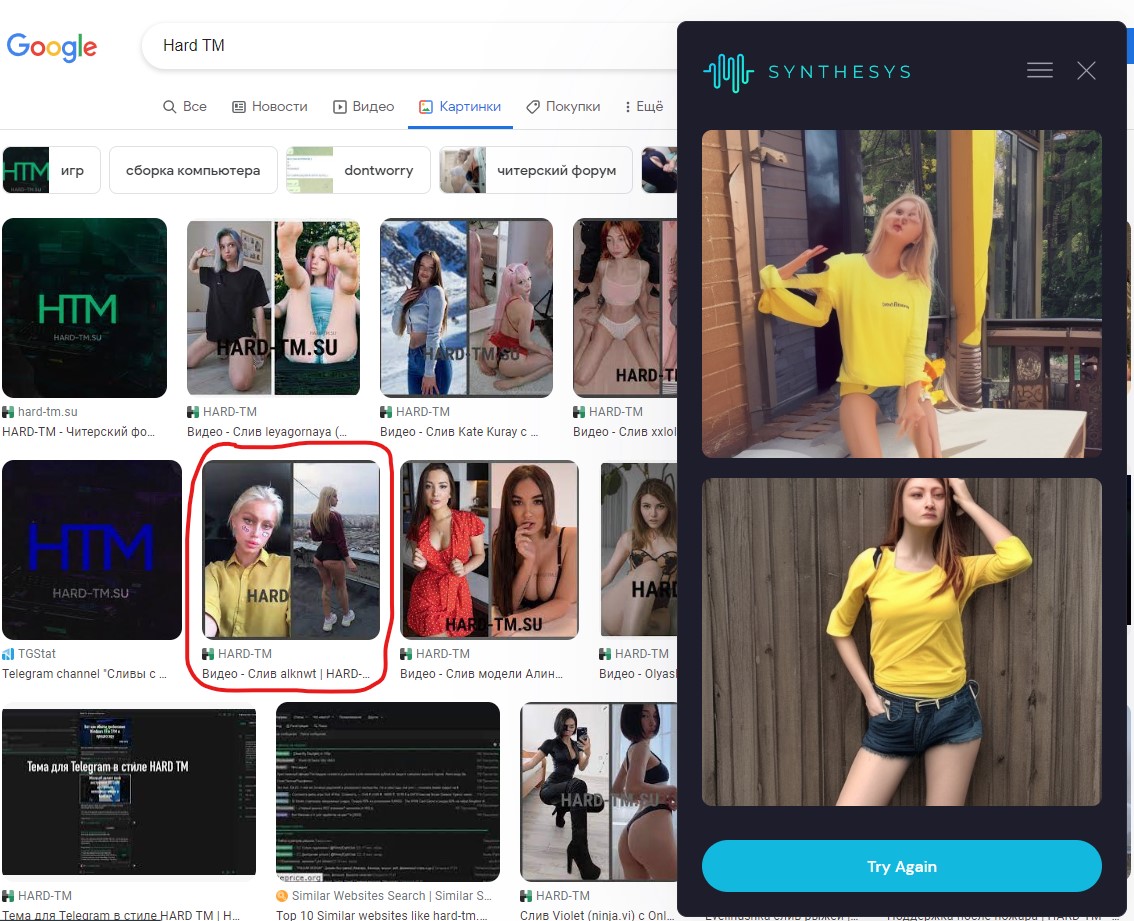The width and height of the screenshot is (1134, 921).
Task: Click the TGStat source label
Action: [x=37, y=654]
